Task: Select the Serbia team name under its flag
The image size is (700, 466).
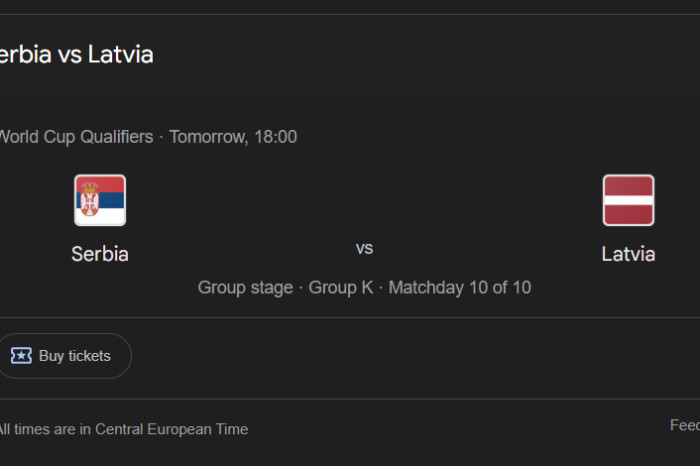Action: pyautogui.click(x=100, y=254)
